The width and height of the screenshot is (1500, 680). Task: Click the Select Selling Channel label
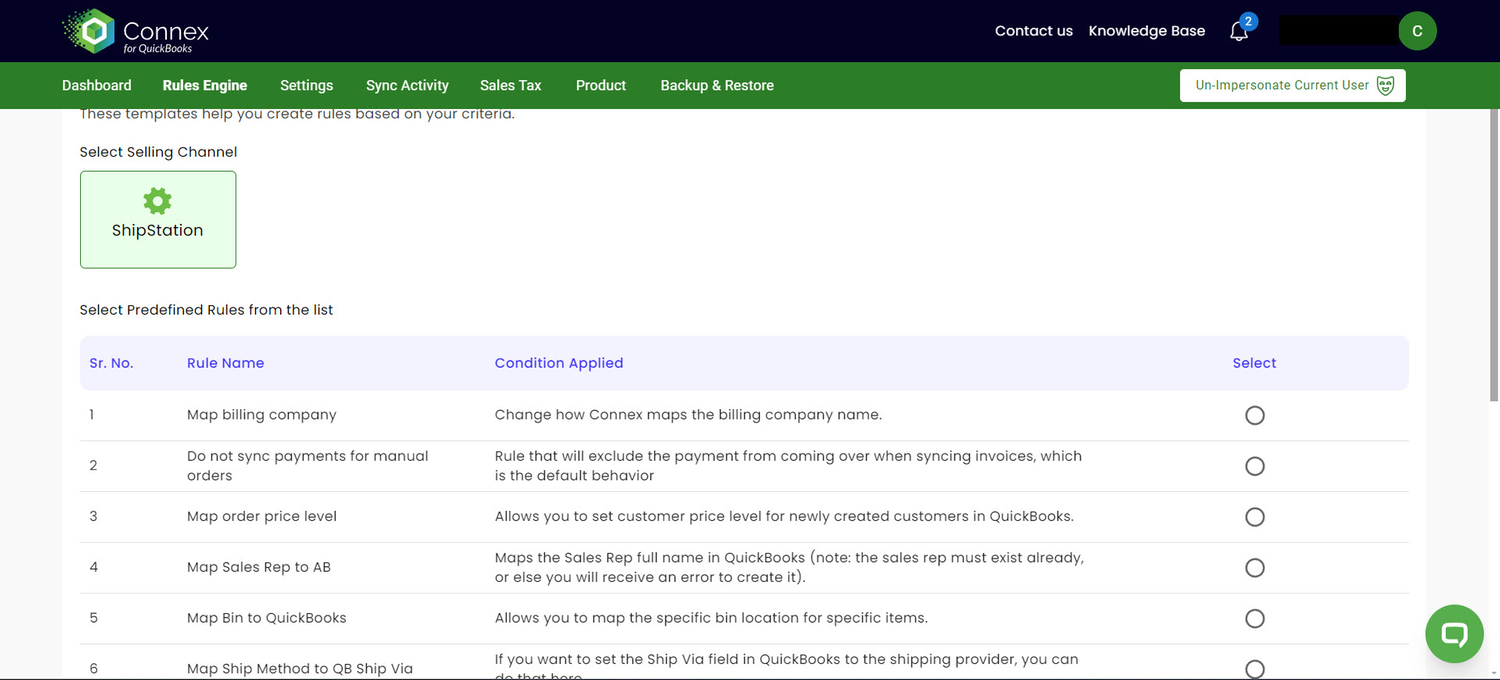[159, 152]
